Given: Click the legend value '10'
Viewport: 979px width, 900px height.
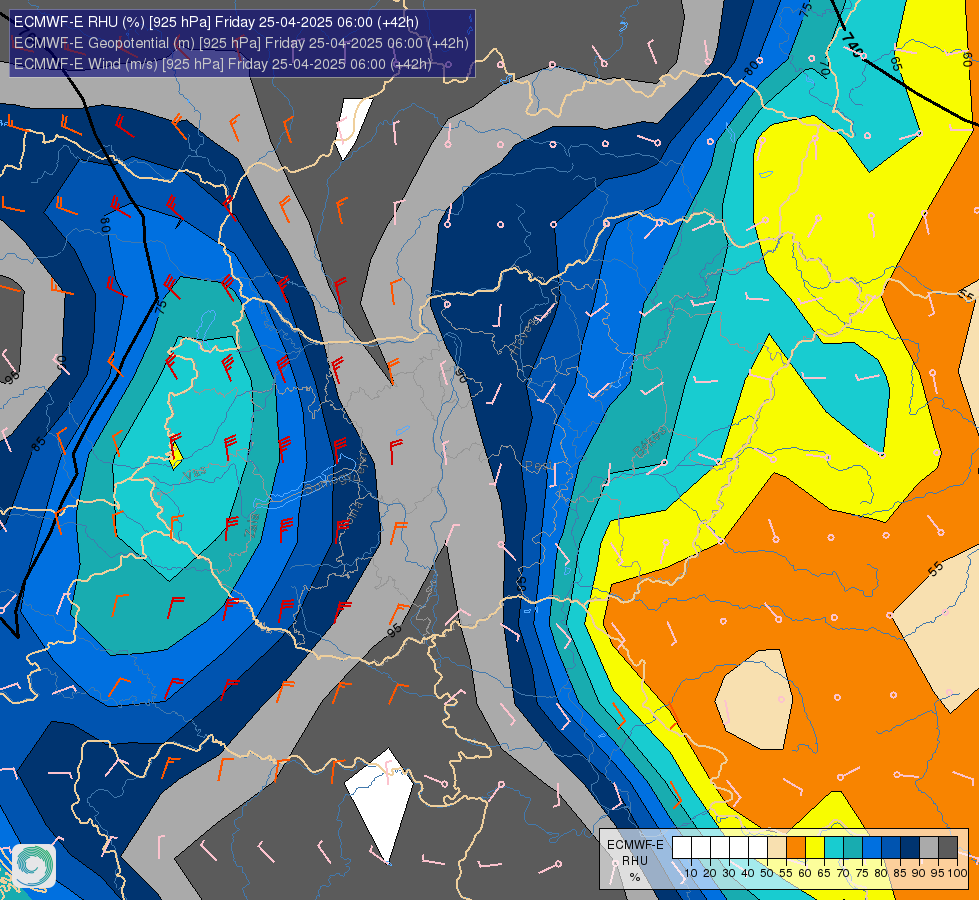Looking at the screenshot, I should [691, 873].
